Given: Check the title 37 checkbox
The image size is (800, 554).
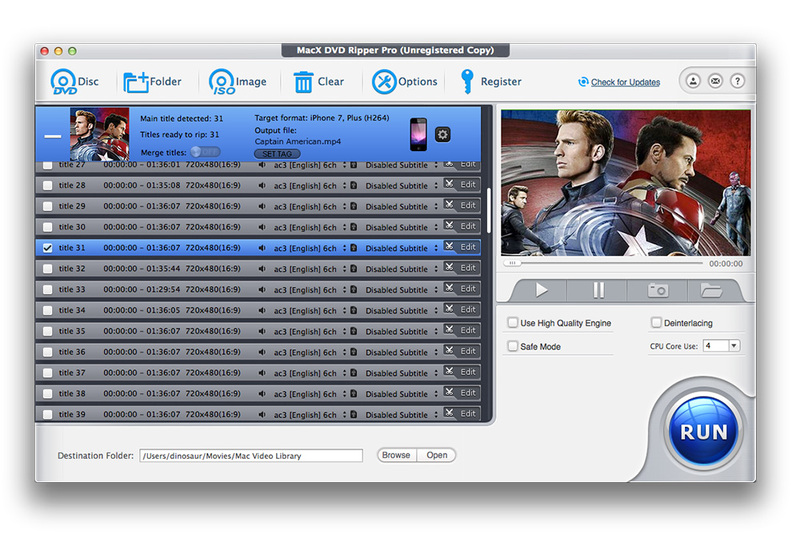Looking at the screenshot, I should point(47,373).
